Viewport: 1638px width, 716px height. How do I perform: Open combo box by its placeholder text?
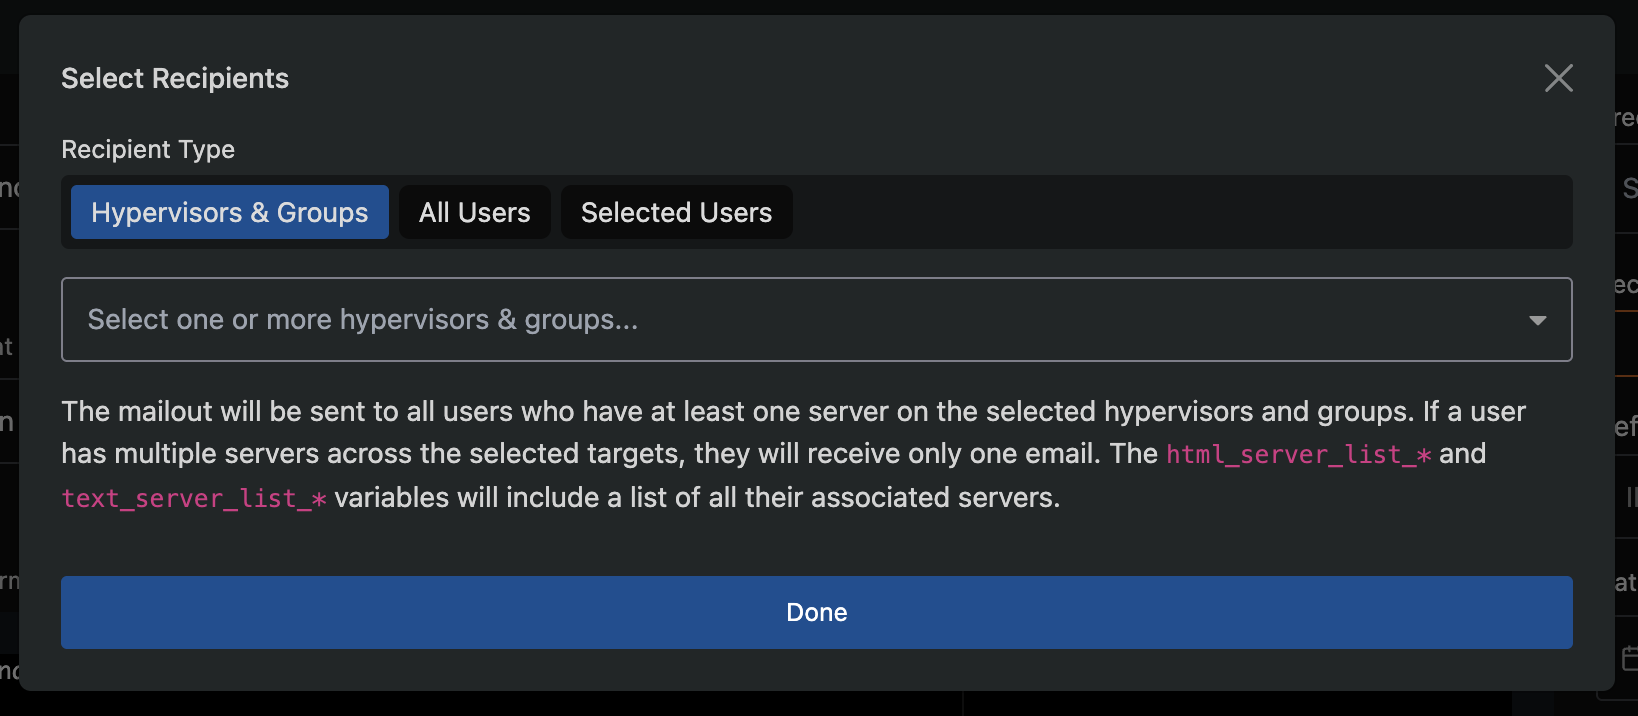pyautogui.click(x=363, y=319)
